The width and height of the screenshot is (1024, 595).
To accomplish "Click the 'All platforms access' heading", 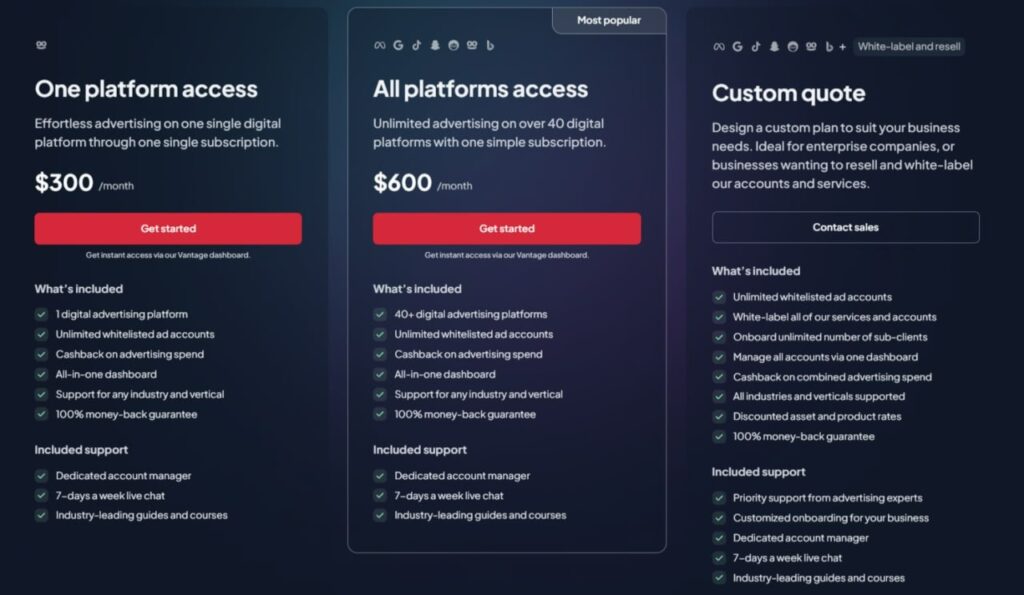I will 480,89.
